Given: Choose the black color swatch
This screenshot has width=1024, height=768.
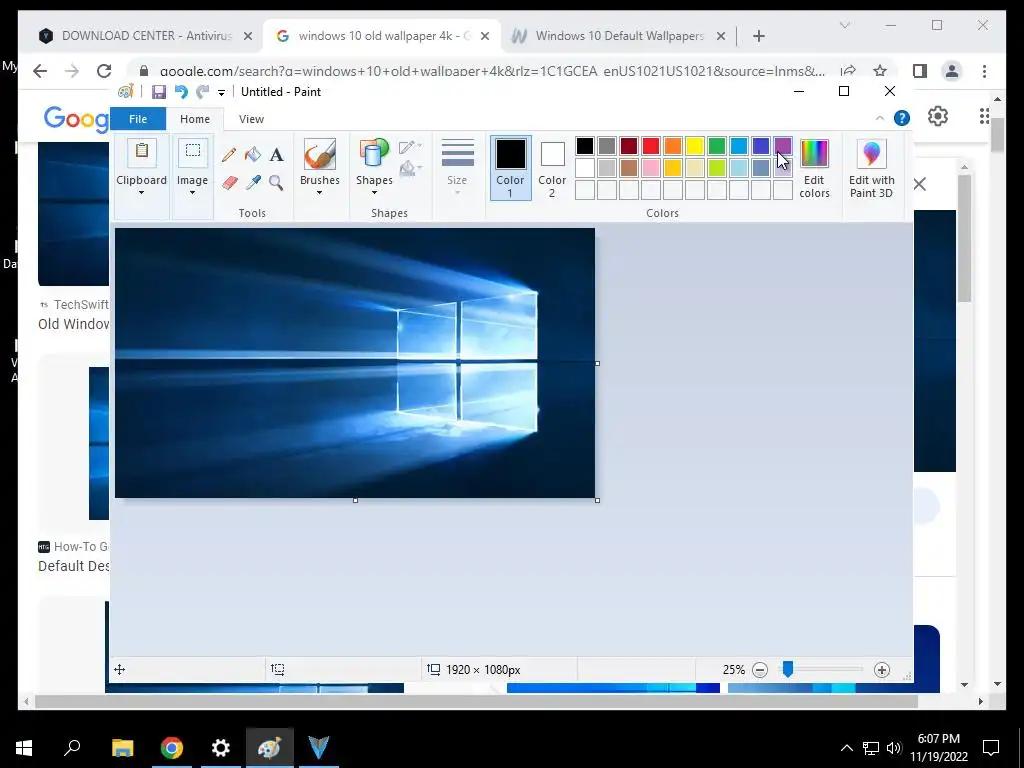Looking at the screenshot, I should pos(584,146).
